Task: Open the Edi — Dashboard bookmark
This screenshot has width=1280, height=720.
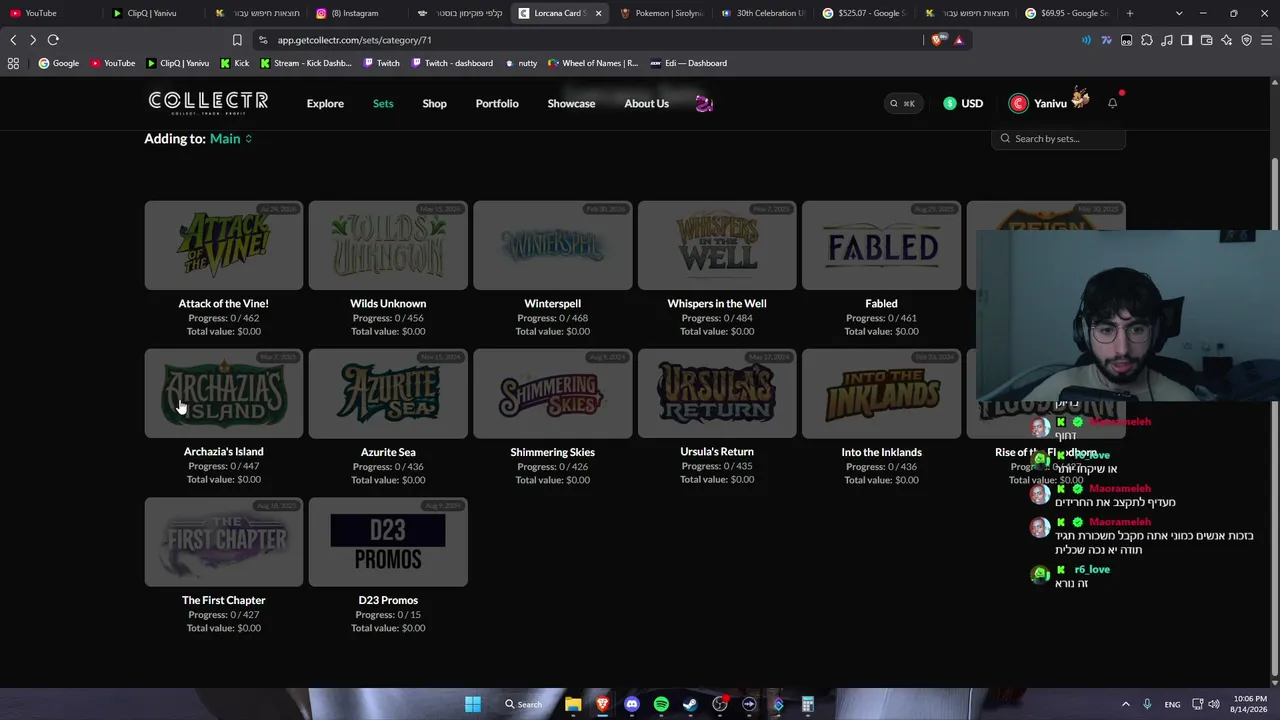Action: (688, 63)
